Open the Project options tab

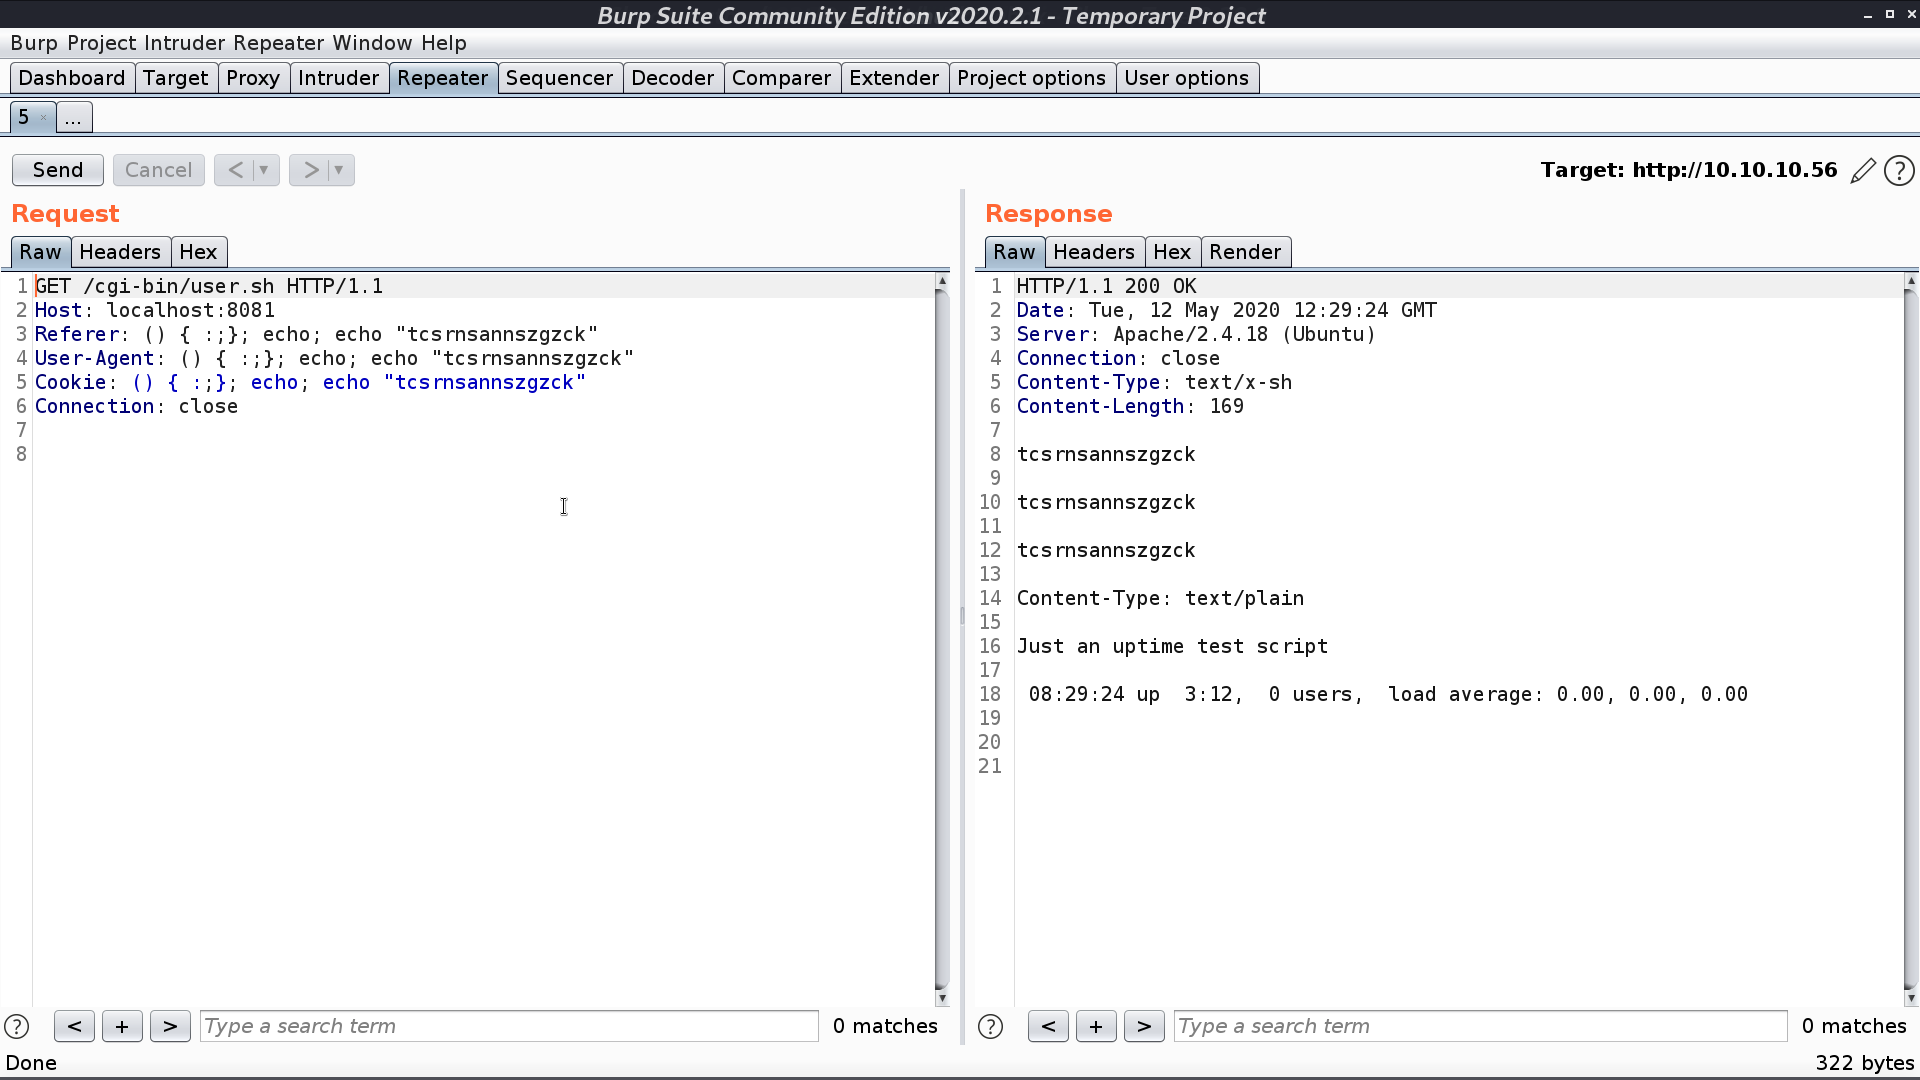(1031, 78)
